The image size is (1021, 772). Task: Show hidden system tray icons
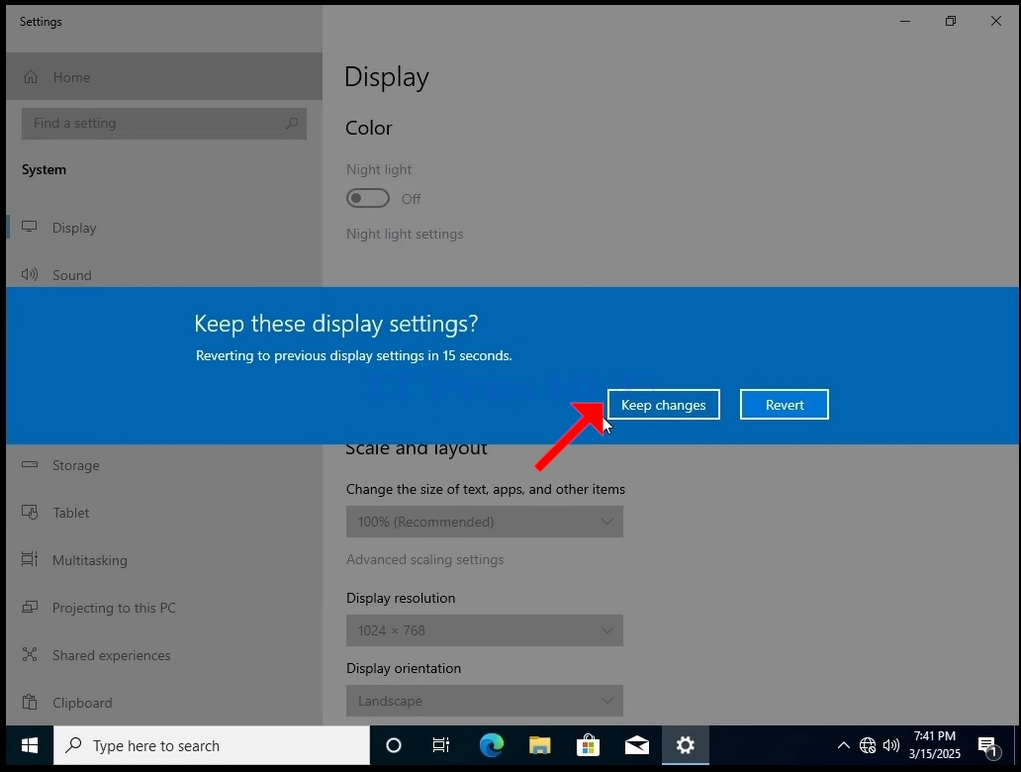point(843,745)
